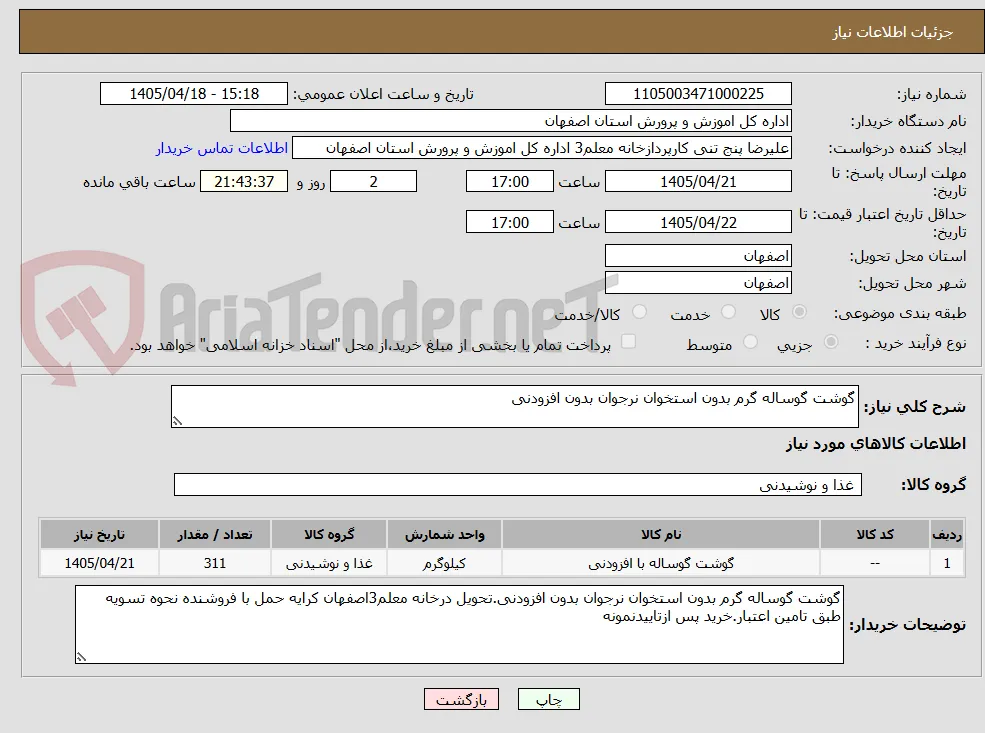Click the بازگشت (back) button

point(461,700)
